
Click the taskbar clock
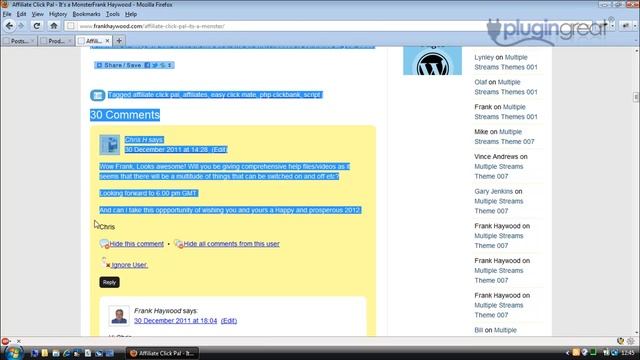click(x=628, y=353)
